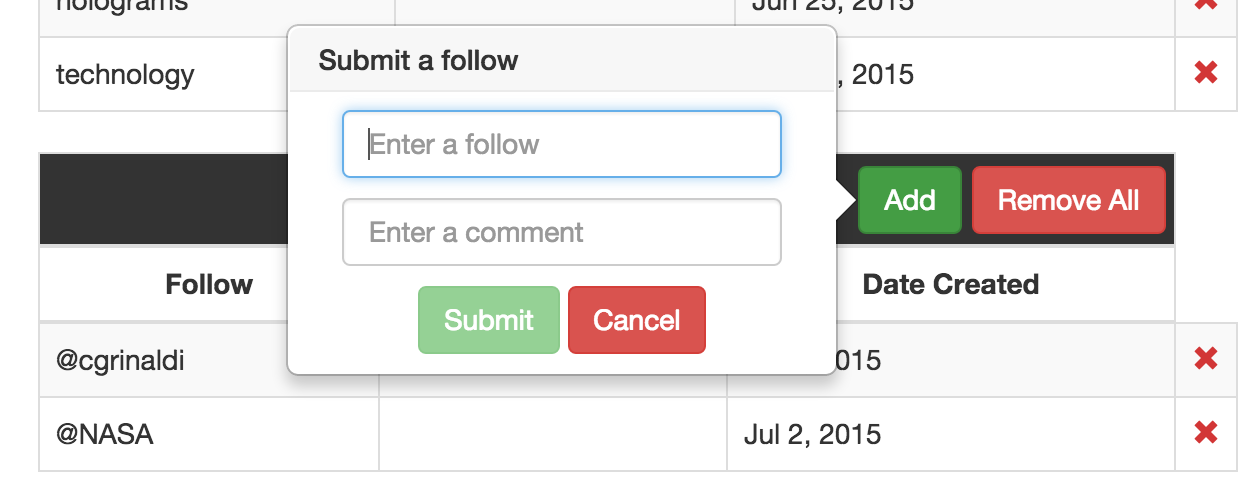This screenshot has height=490, width=1254.
Task: Submit the new follow
Action: 489,320
